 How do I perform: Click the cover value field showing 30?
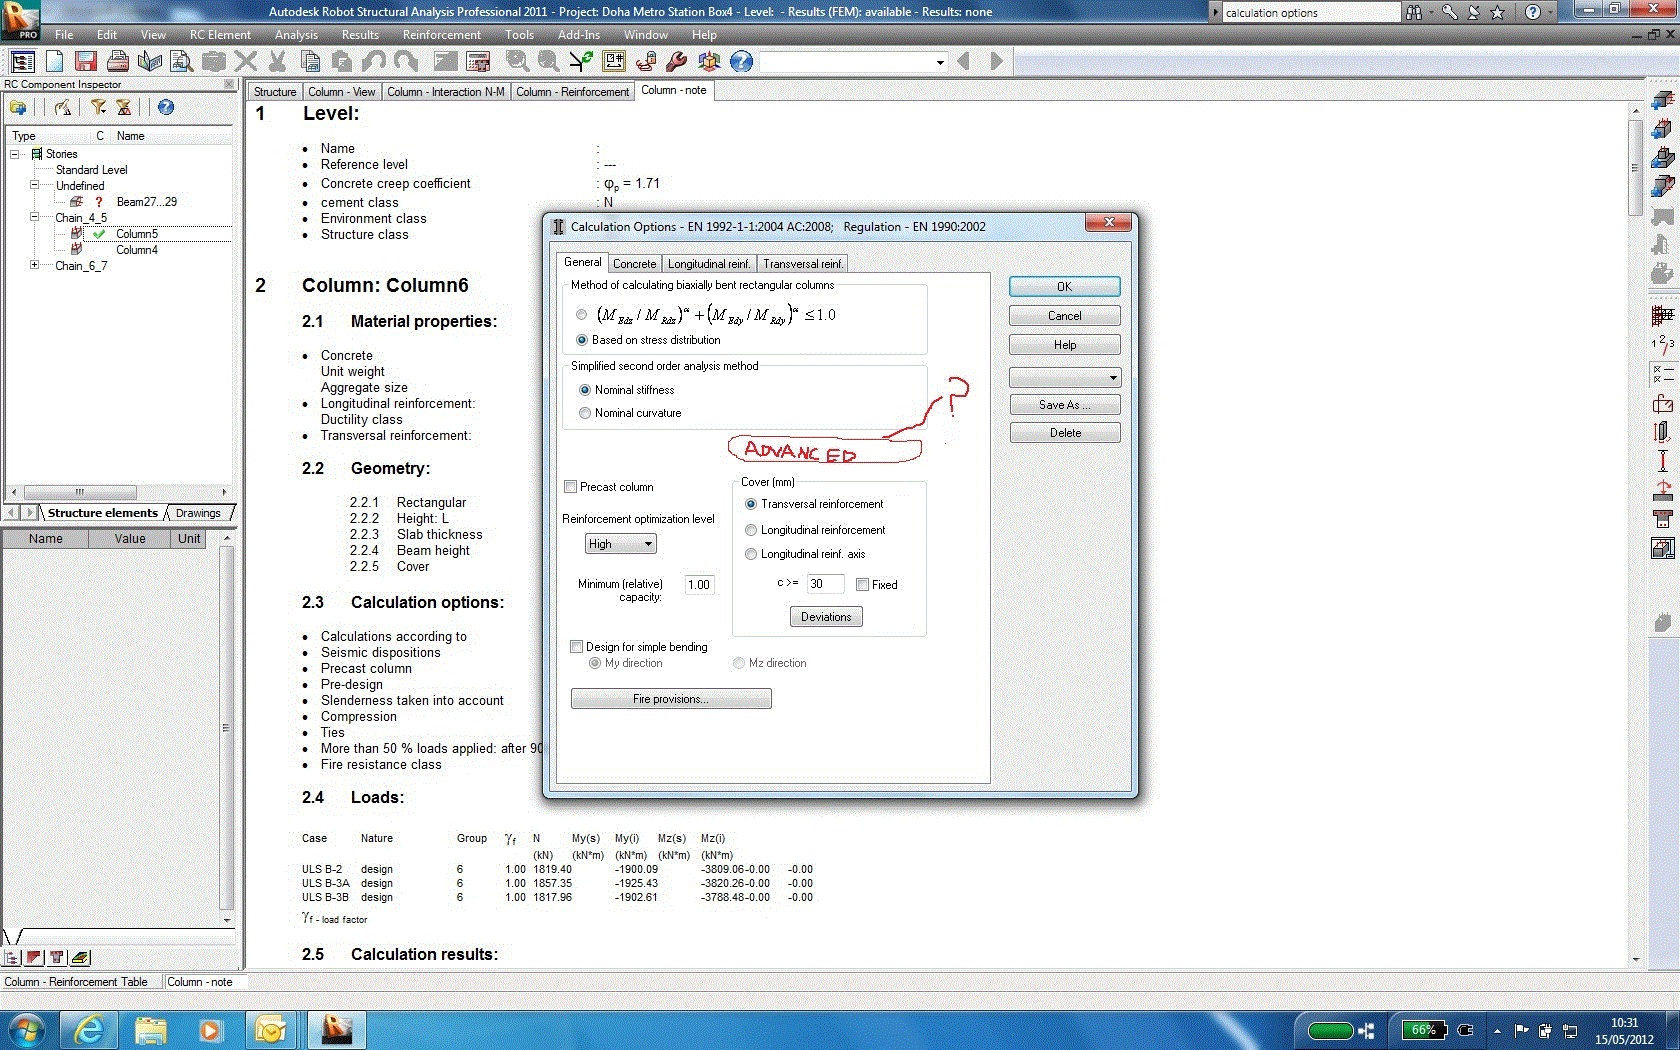(x=825, y=584)
